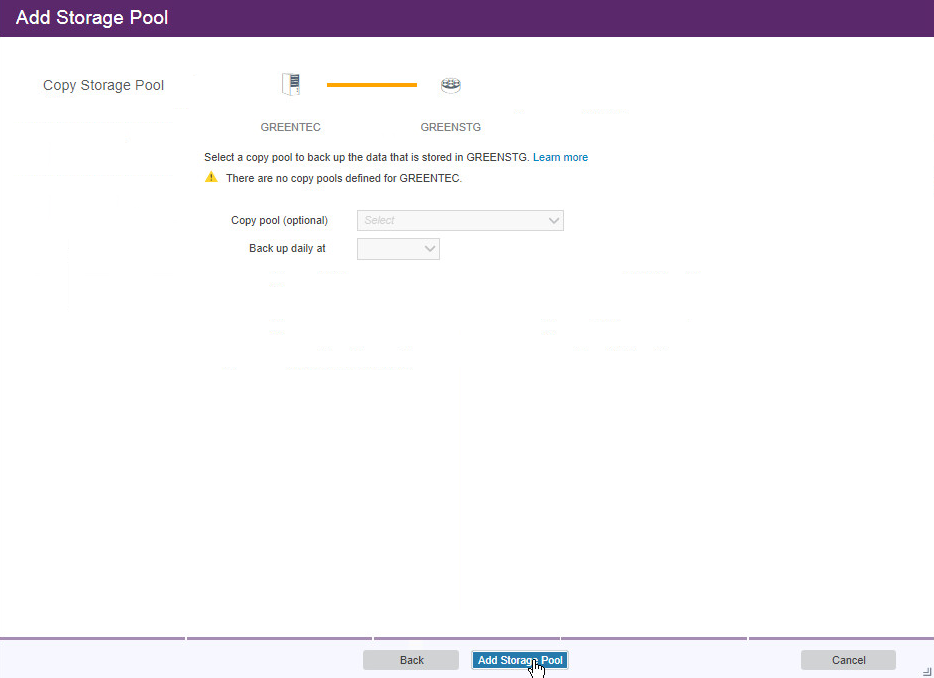Click the first wizard progress segment
Screen dimensions: 934x678
coord(92,638)
